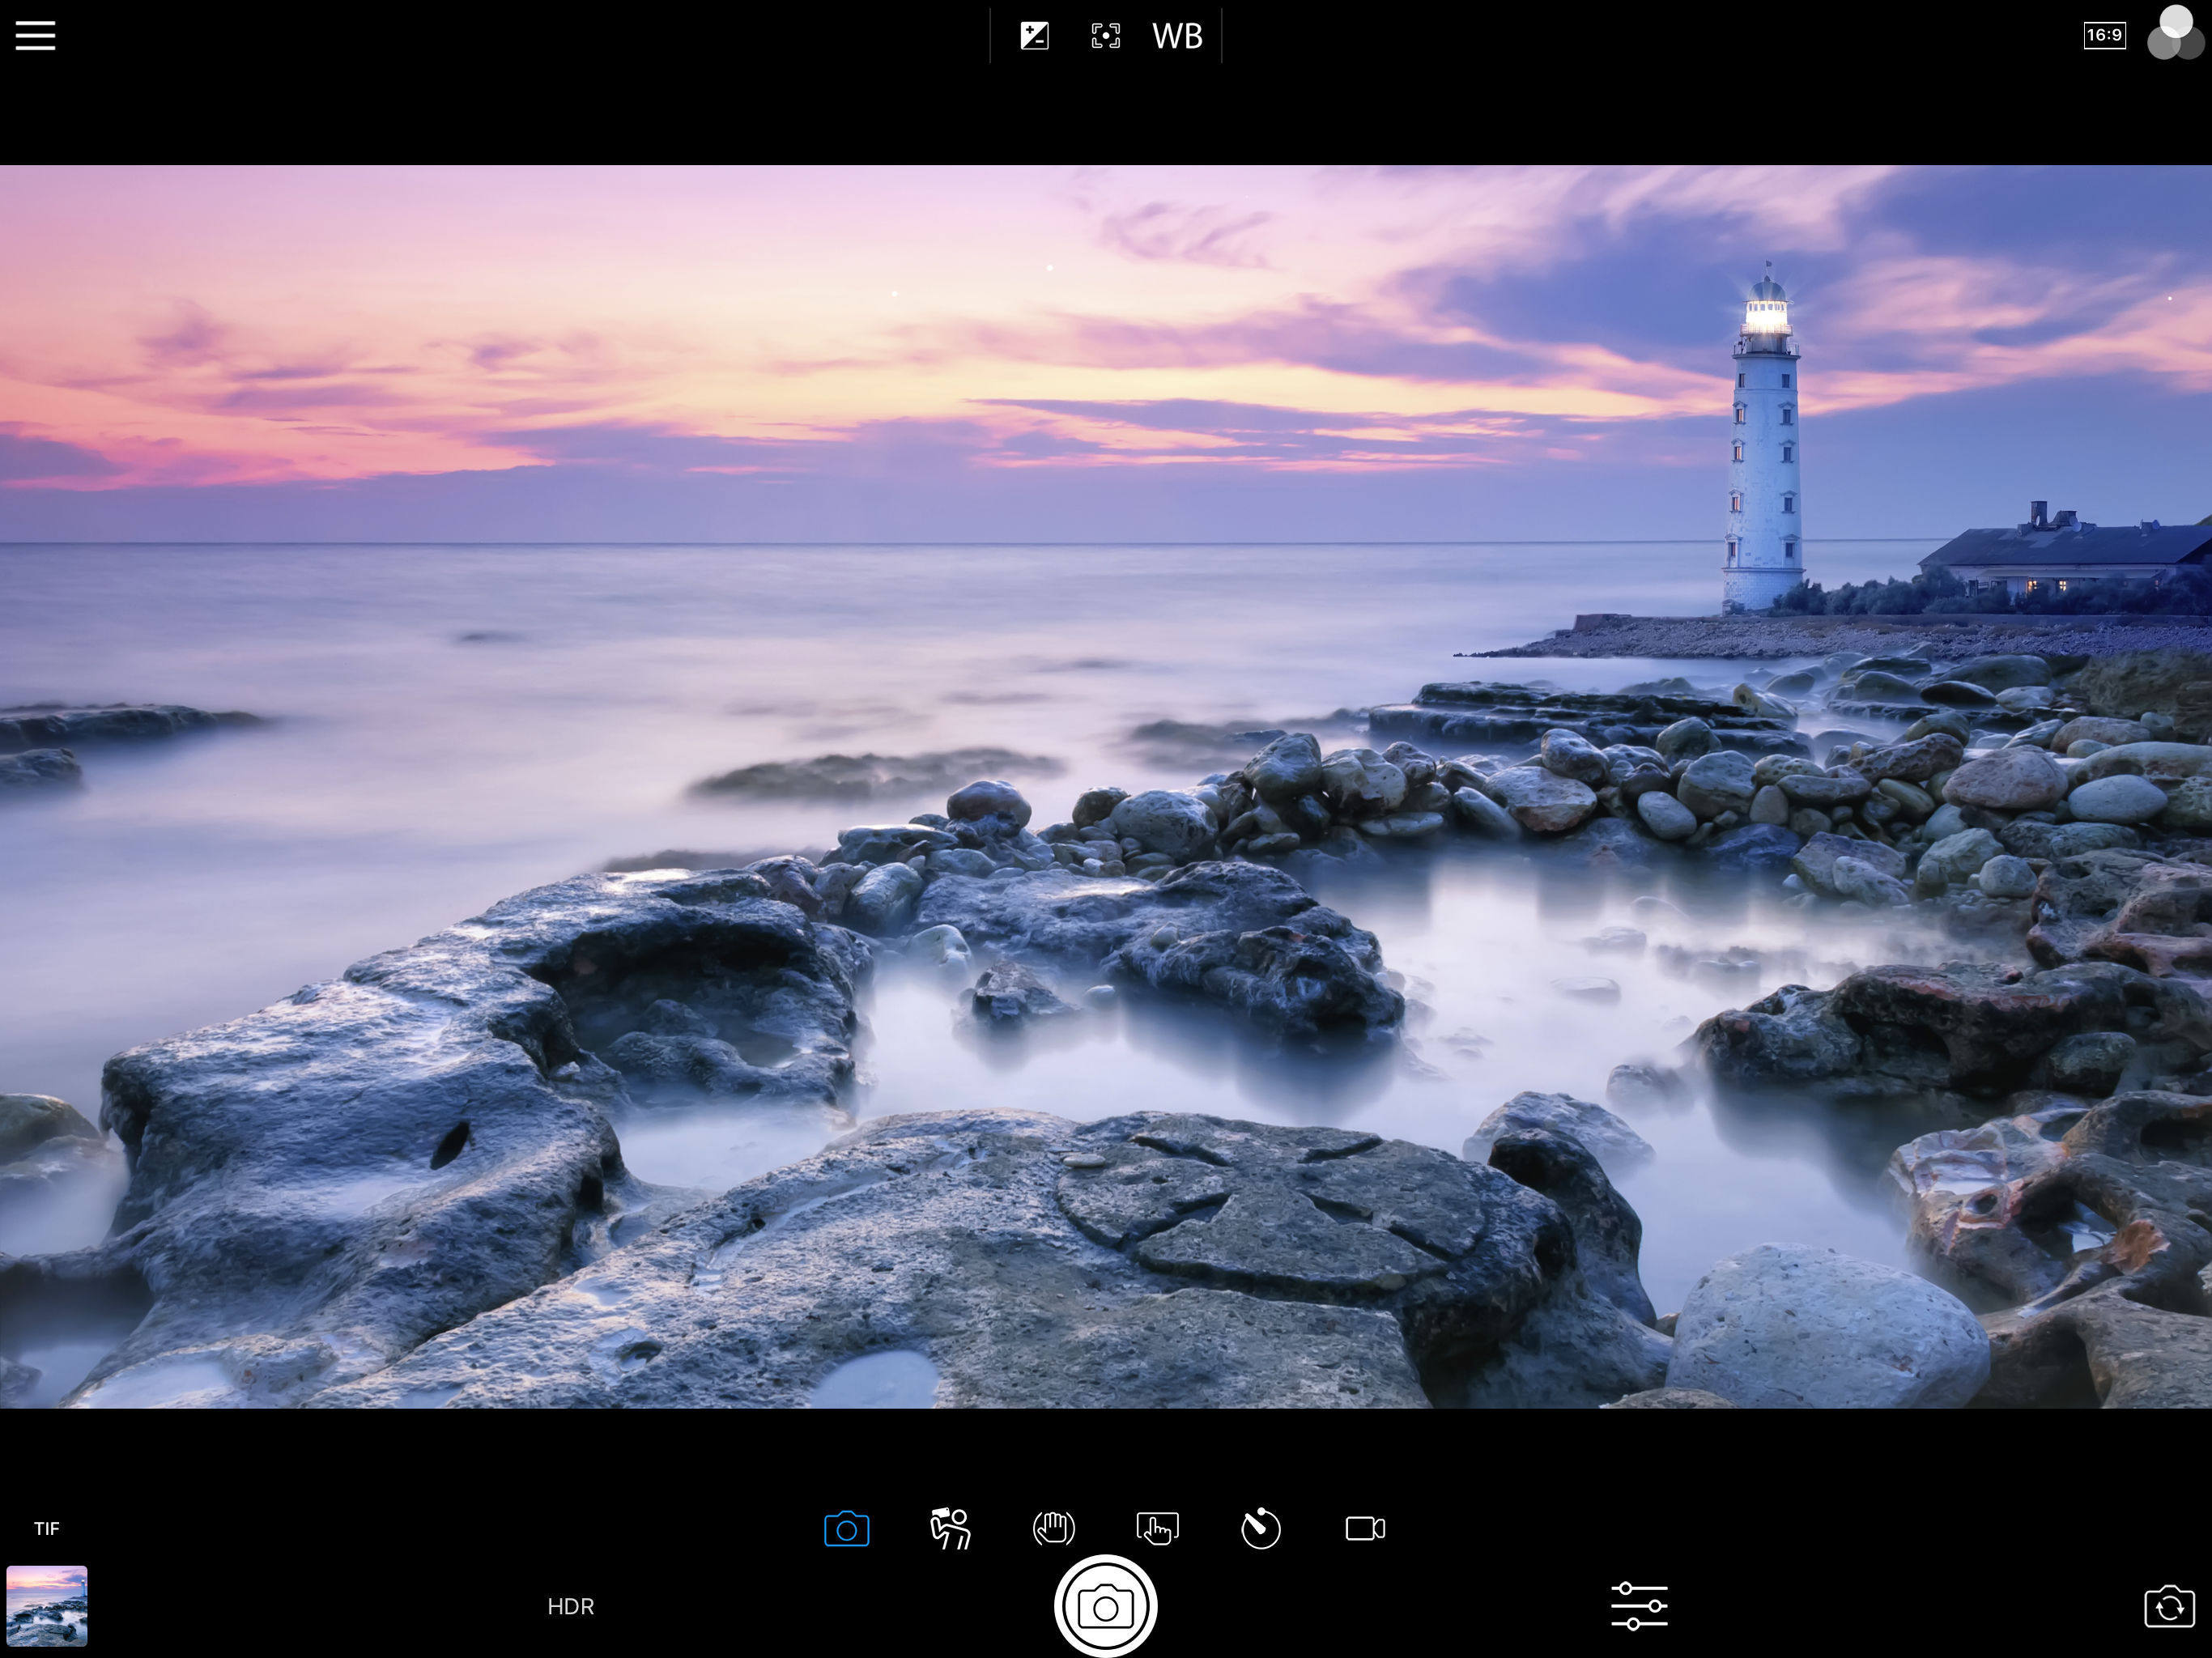
Task: Tap the lighthouse to set focus
Action: coord(1765,450)
